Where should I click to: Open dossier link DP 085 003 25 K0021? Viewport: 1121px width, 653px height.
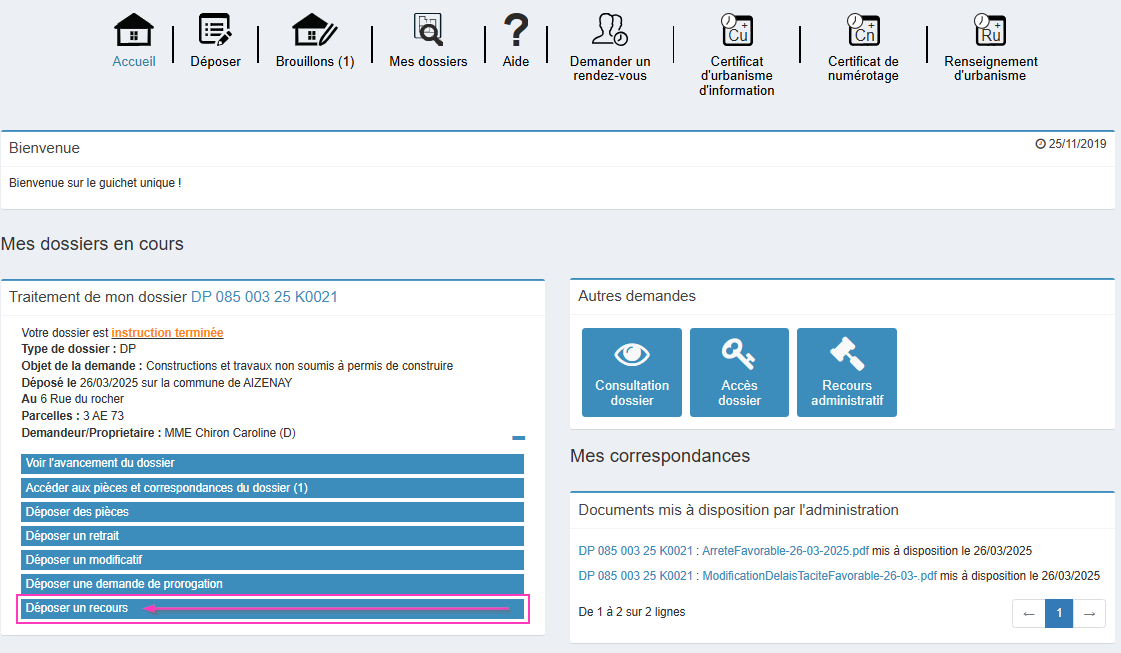click(x=264, y=297)
